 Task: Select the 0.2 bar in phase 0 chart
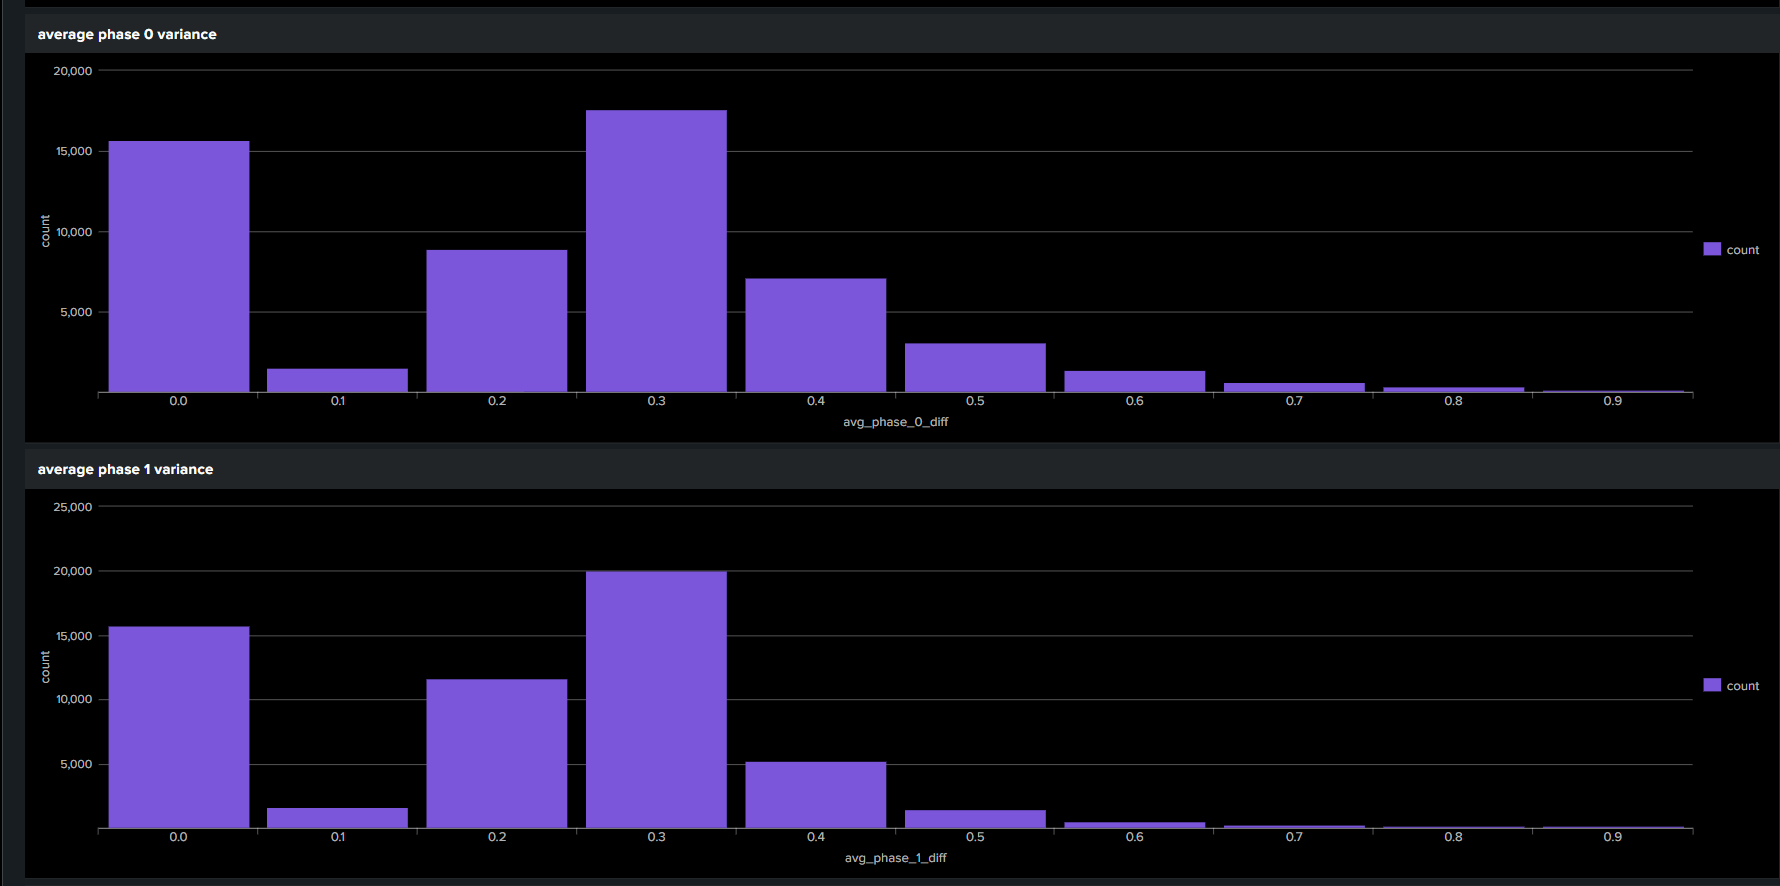[x=497, y=321]
